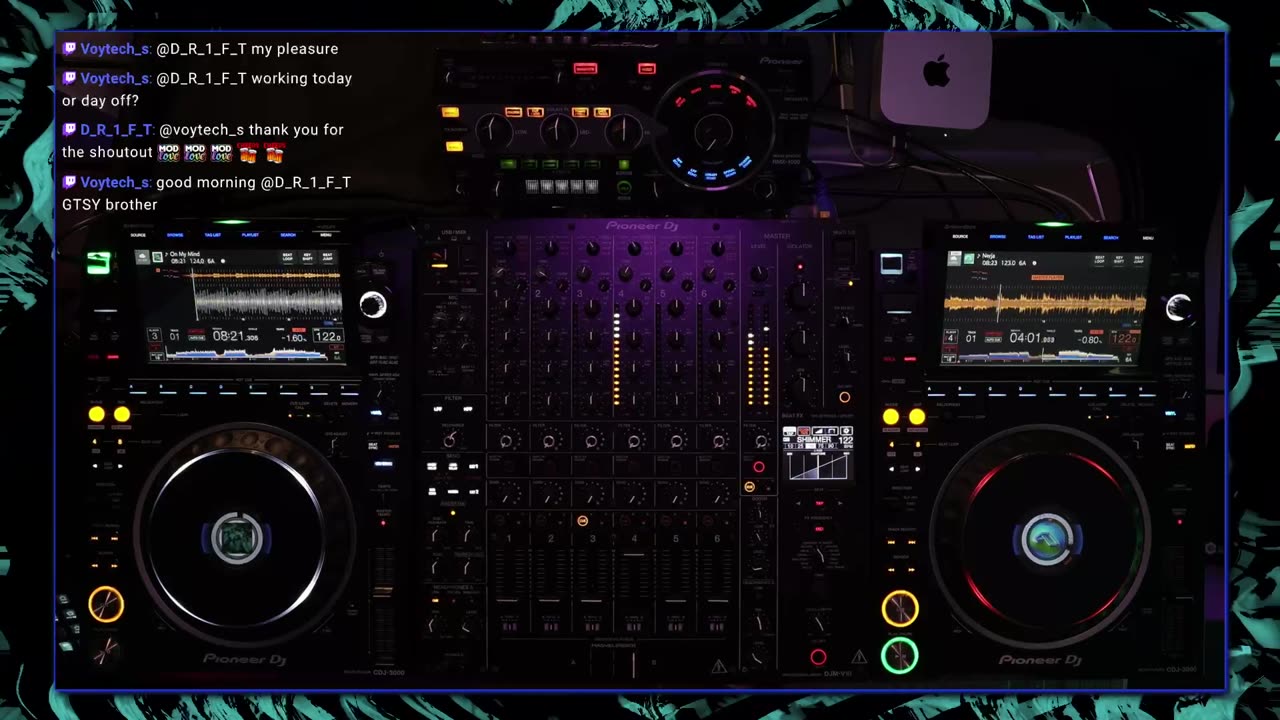This screenshot has width=1280, height=720.
Task: Open the MENU tab on the Neja deck
Action: [1148, 237]
